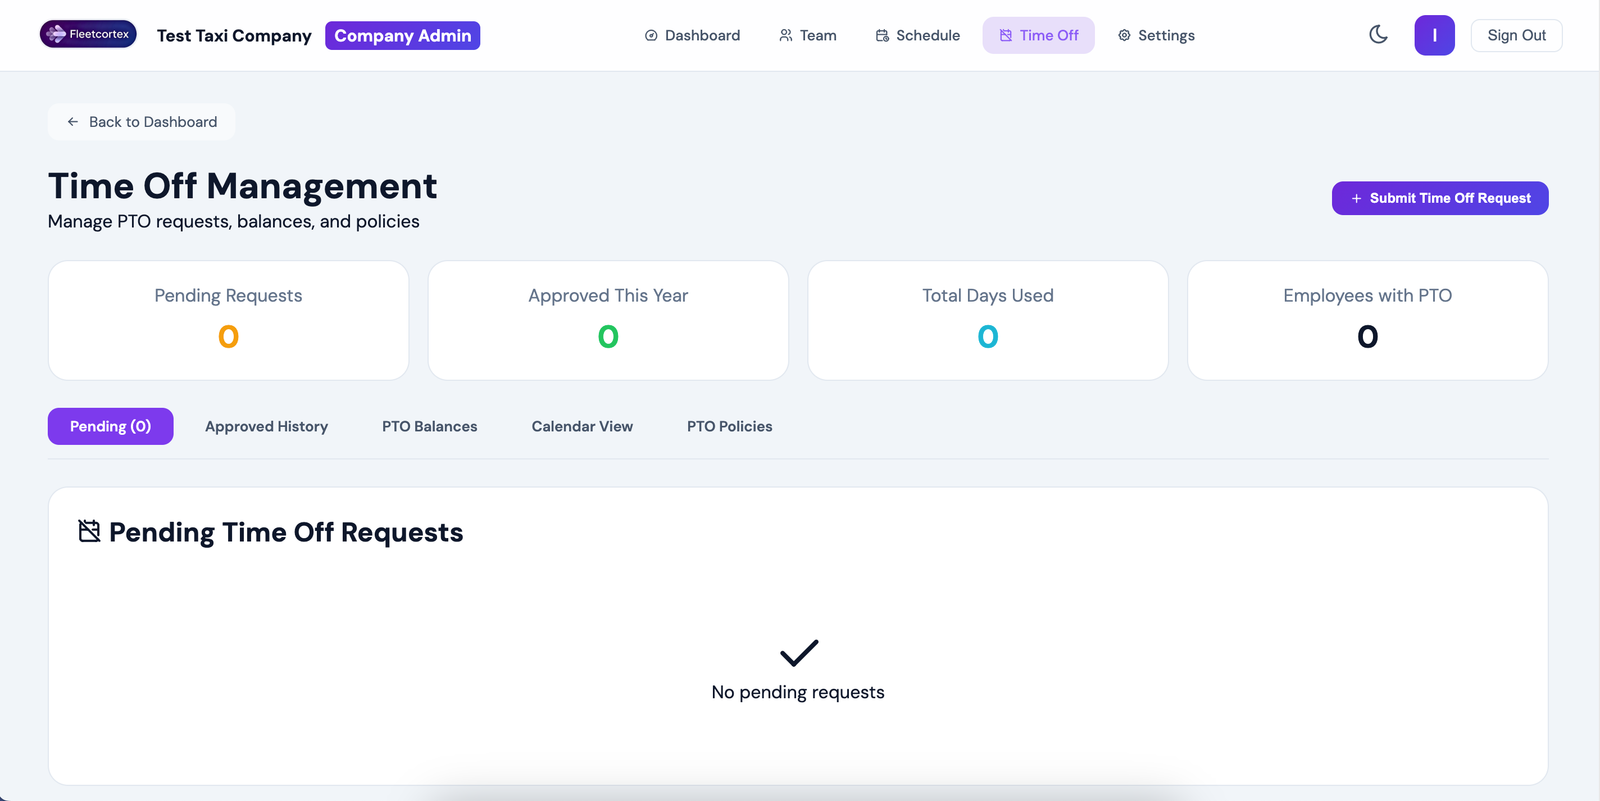Click the Settings gear icon
The image size is (1600, 801).
[x=1124, y=35]
